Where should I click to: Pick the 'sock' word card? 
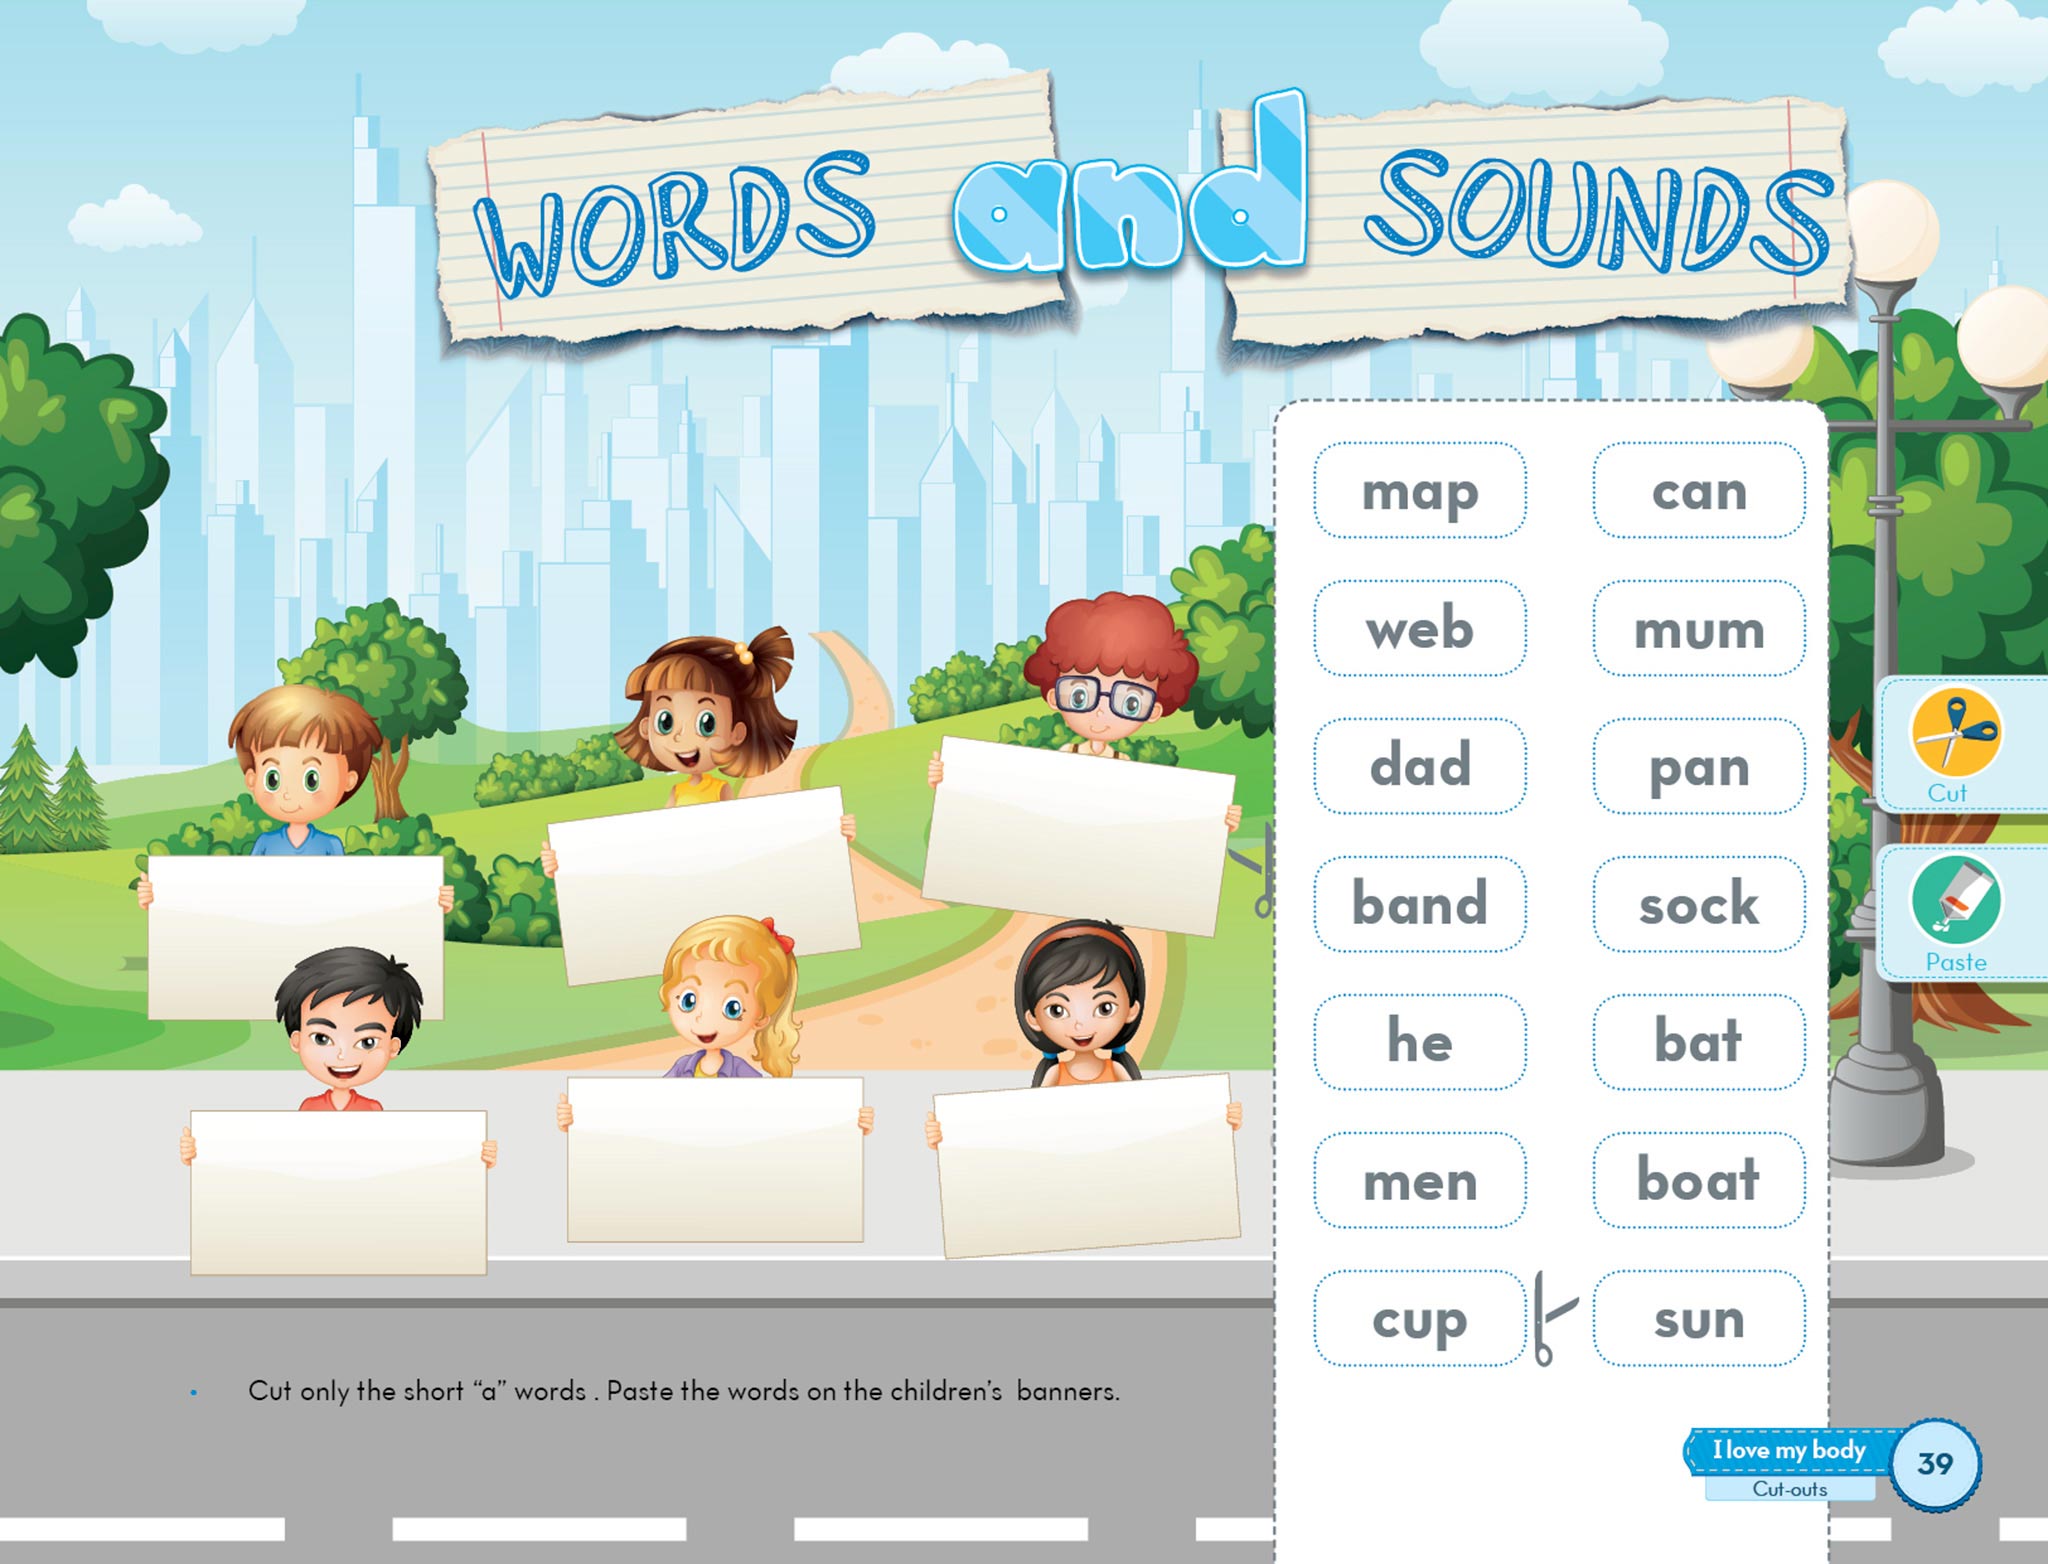tap(1698, 904)
